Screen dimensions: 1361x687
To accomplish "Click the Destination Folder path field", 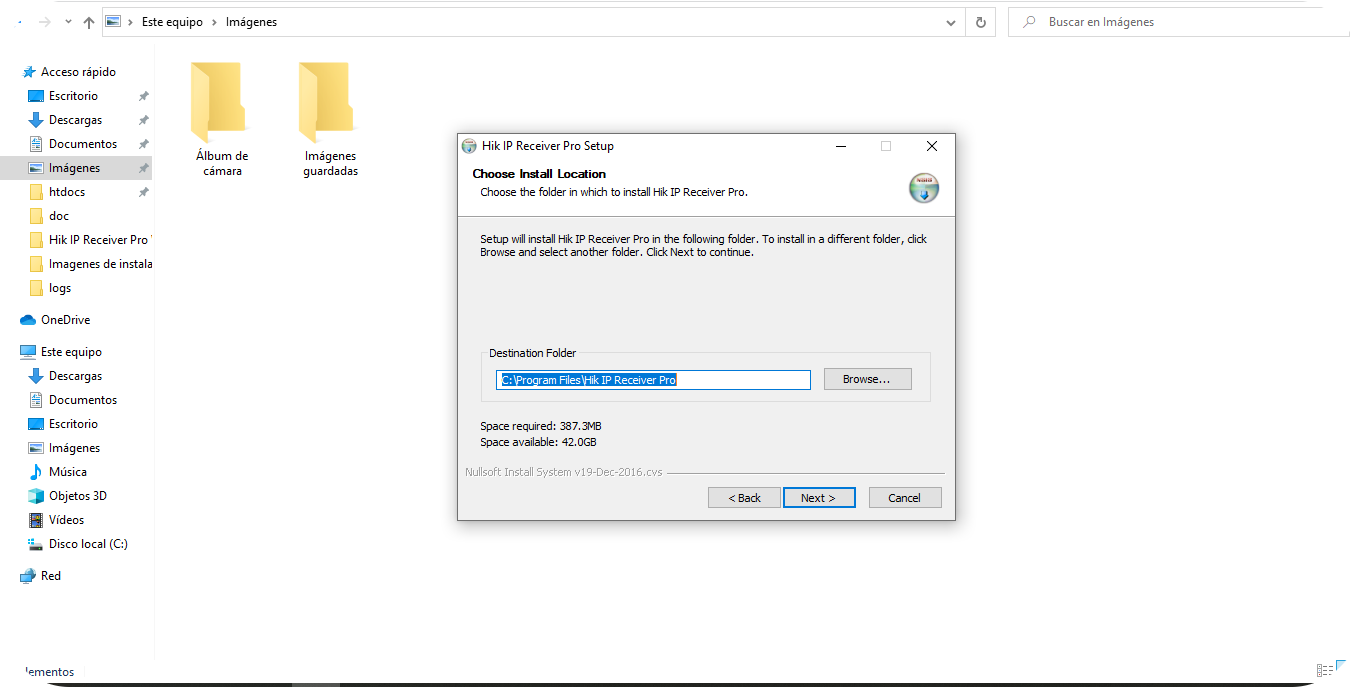I will [653, 380].
